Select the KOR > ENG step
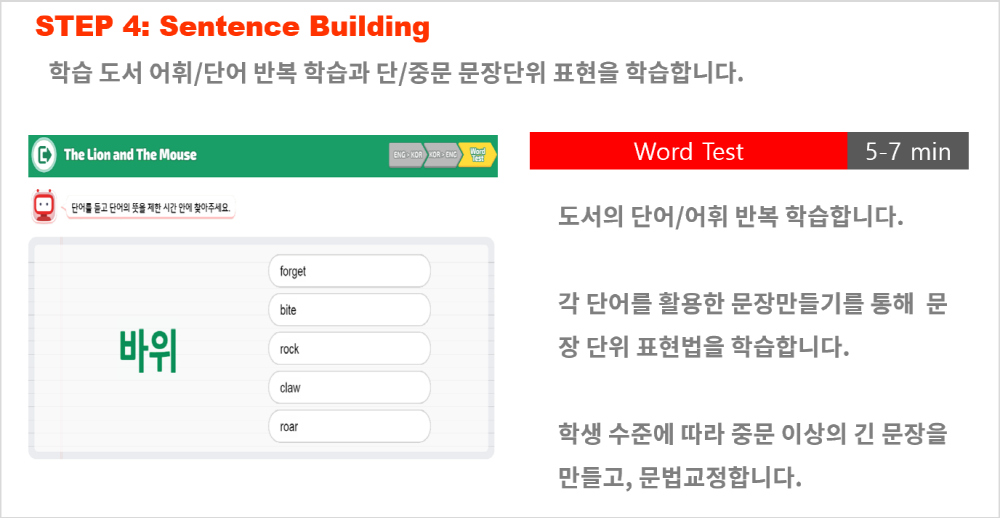Viewport: 1000px width, 518px height. [x=442, y=155]
